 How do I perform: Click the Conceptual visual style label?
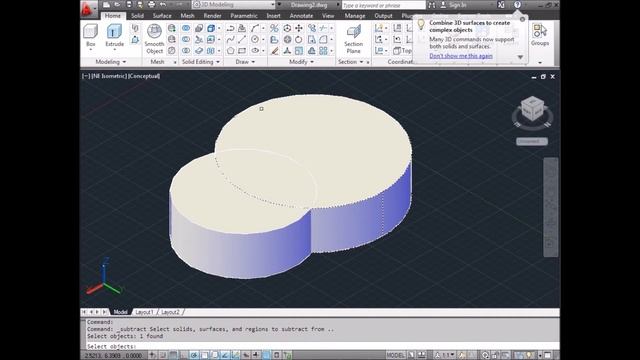coord(144,76)
